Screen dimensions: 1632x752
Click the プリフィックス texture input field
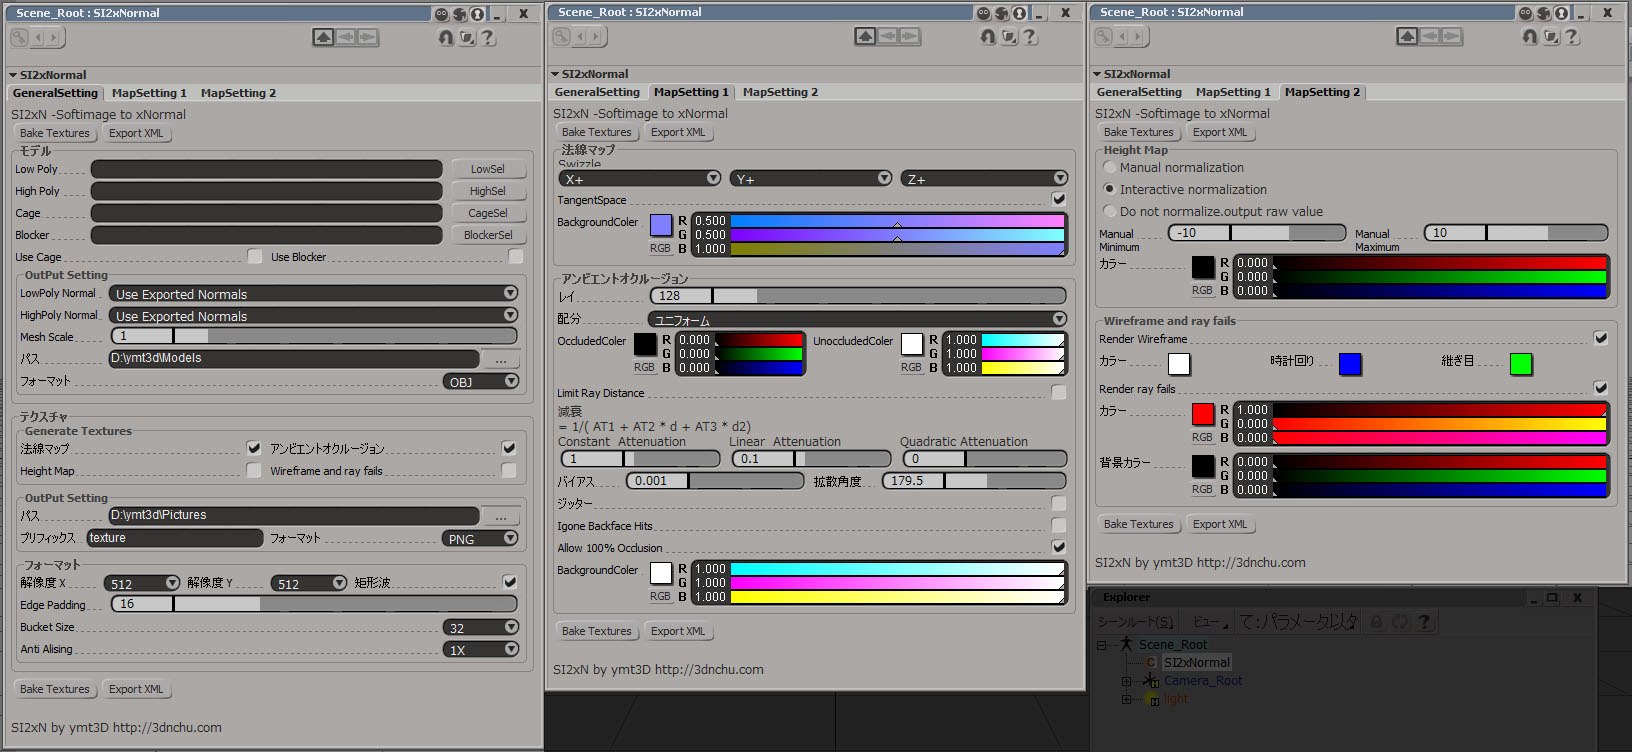coord(175,538)
